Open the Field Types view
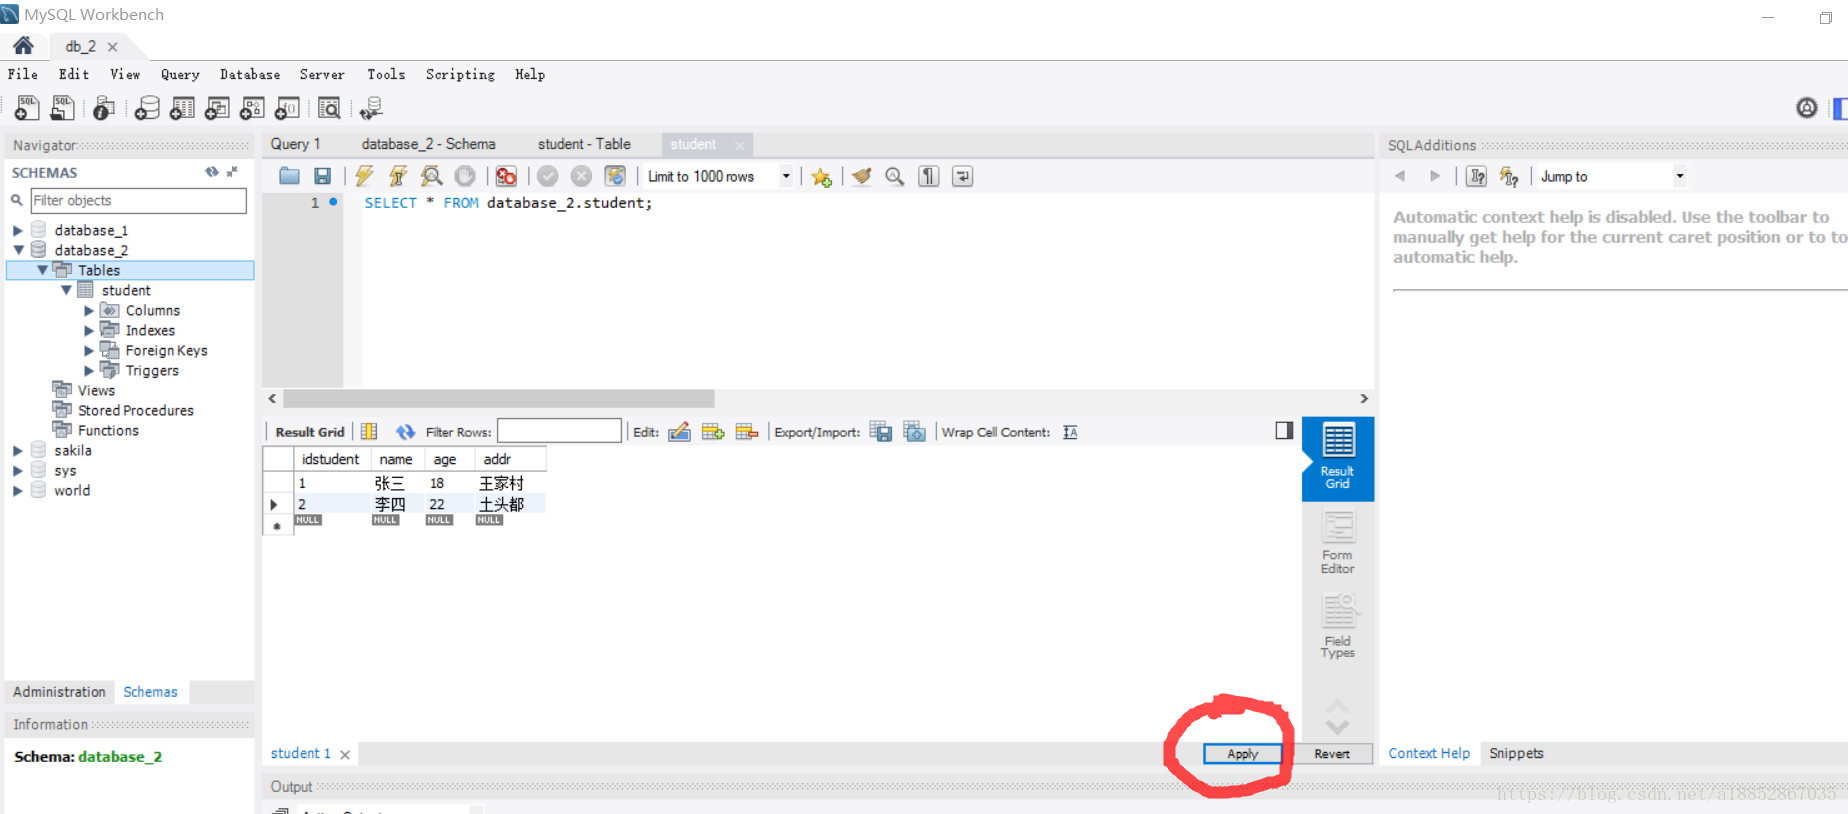The width and height of the screenshot is (1848, 814). click(1337, 627)
